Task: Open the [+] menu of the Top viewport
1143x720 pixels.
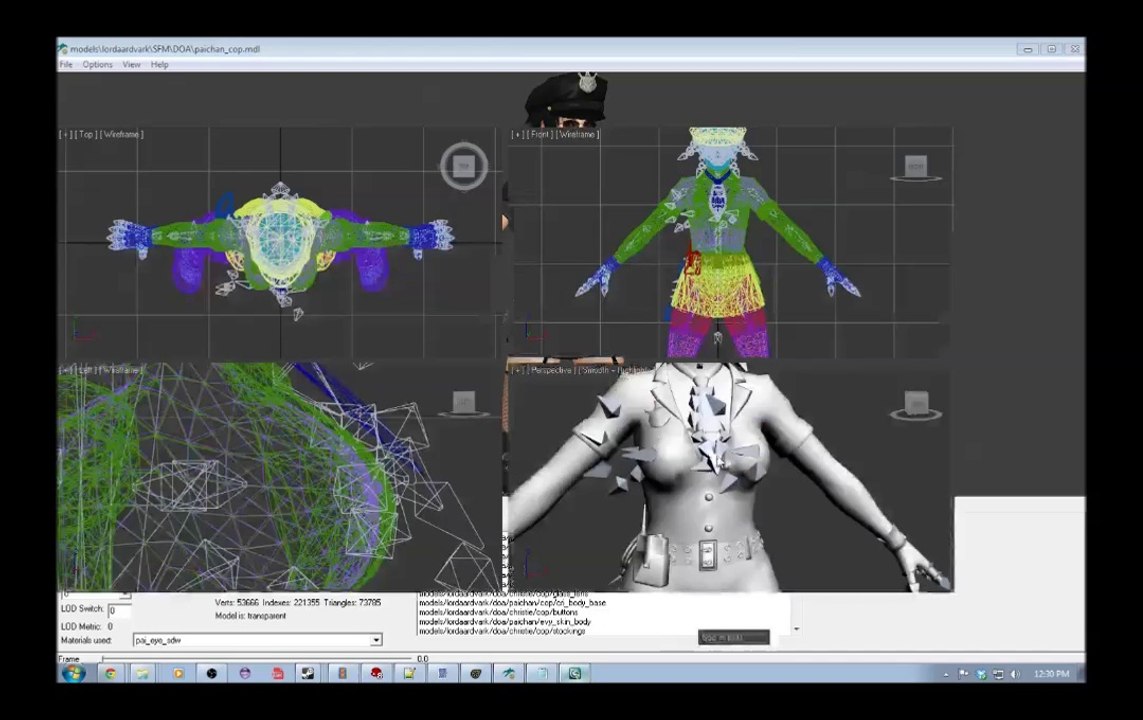Action: point(66,134)
